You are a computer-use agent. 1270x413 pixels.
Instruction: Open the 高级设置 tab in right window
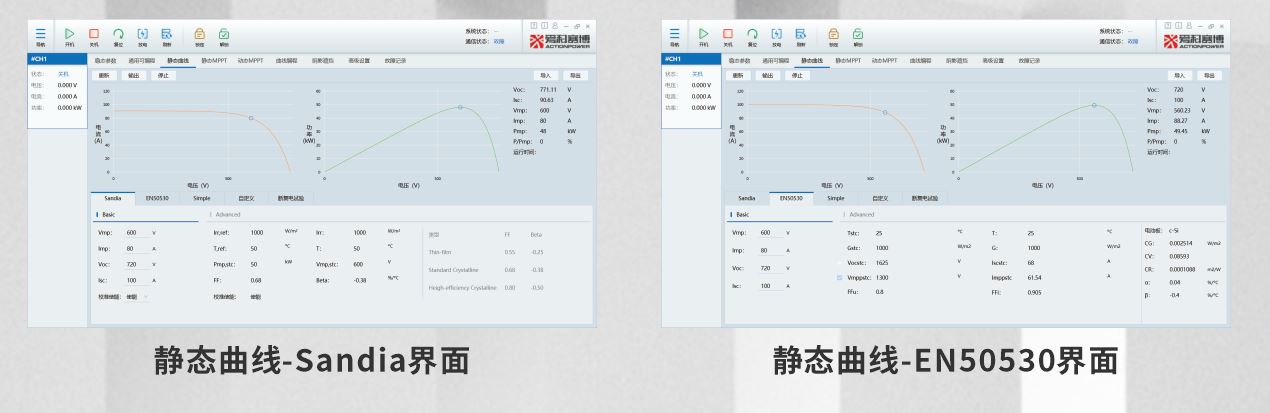(993, 61)
